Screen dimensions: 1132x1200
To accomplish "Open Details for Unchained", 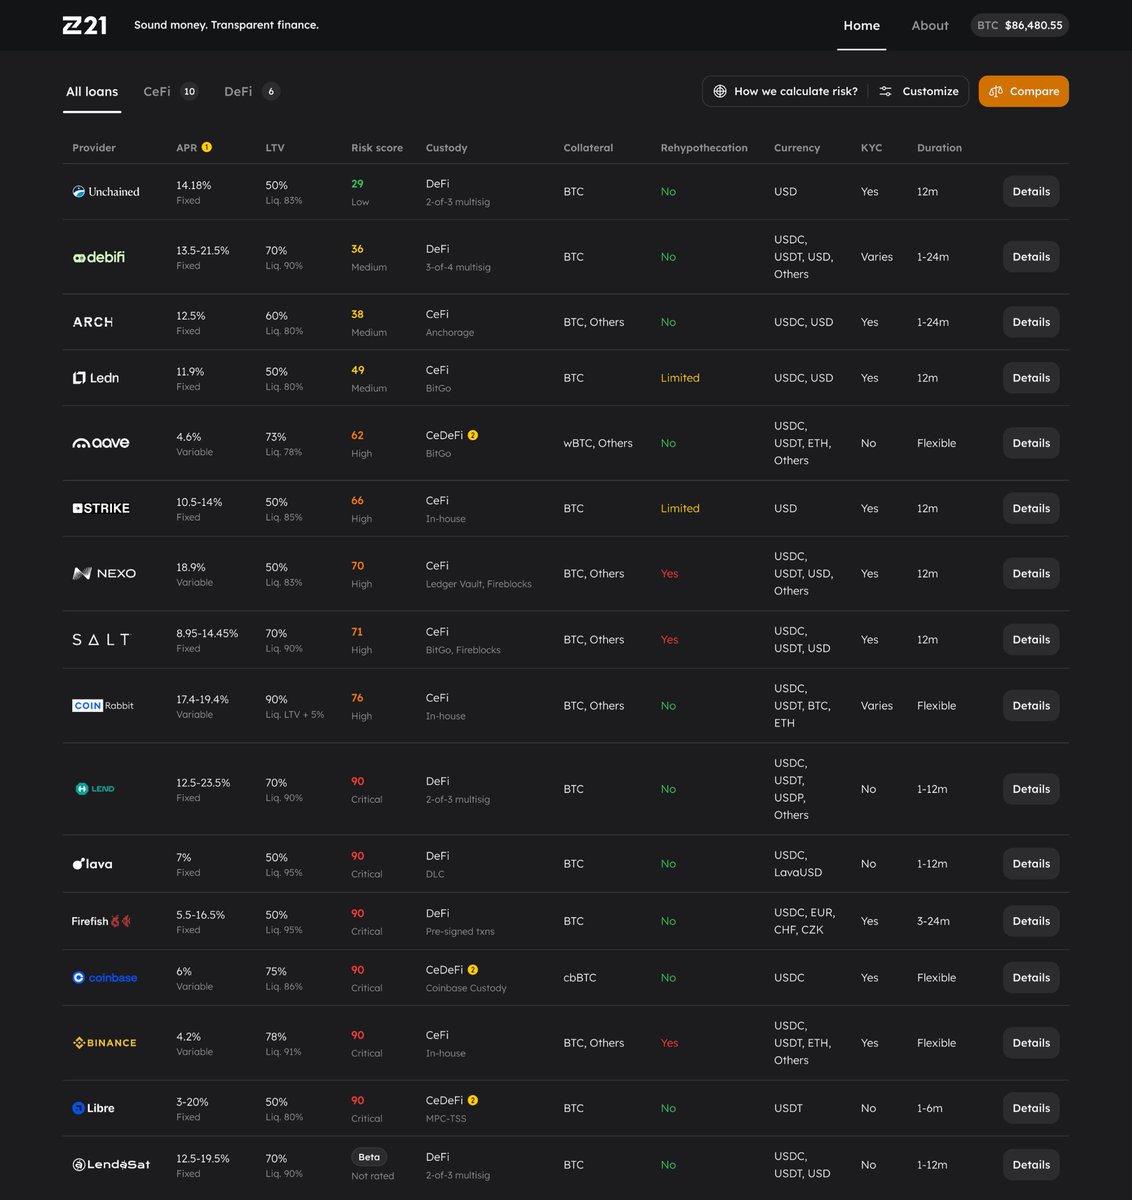I will point(1031,192).
